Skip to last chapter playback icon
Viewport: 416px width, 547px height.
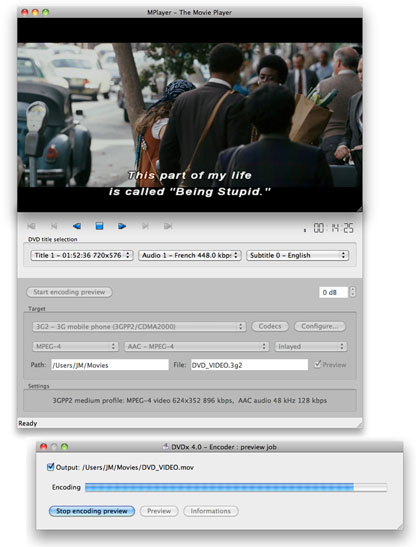tap(168, 226)
